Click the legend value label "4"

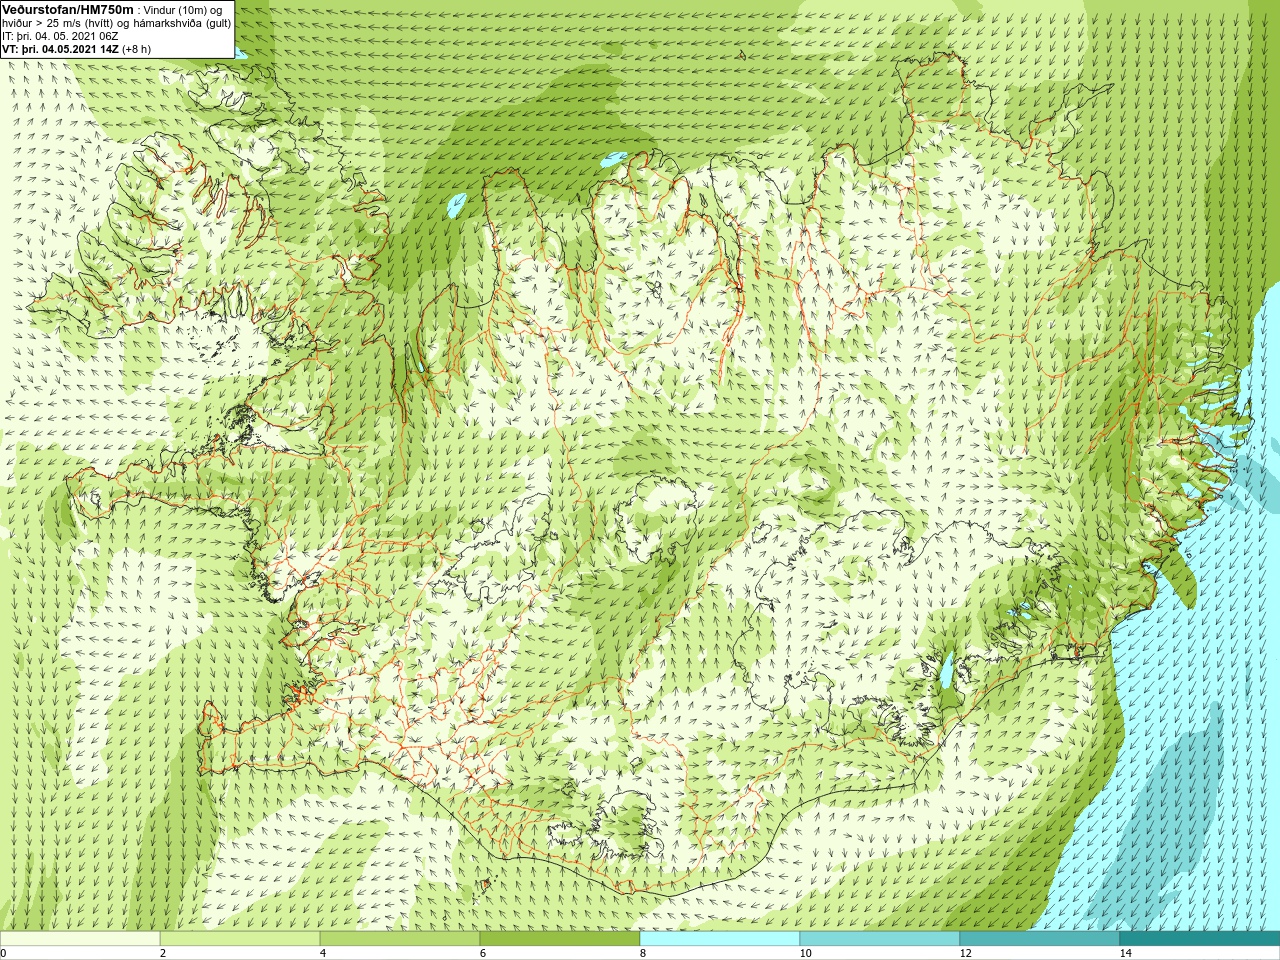click(x=323, y=953)
